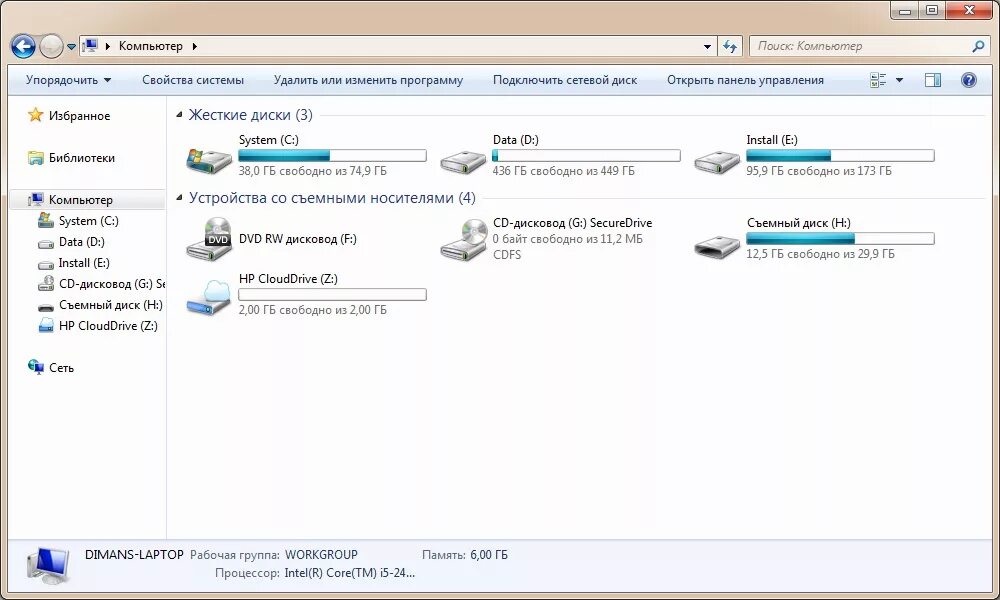Select Библиотеки in navigation pane
The width and height of the screenshot is (1000, 600).
[82, 157]
